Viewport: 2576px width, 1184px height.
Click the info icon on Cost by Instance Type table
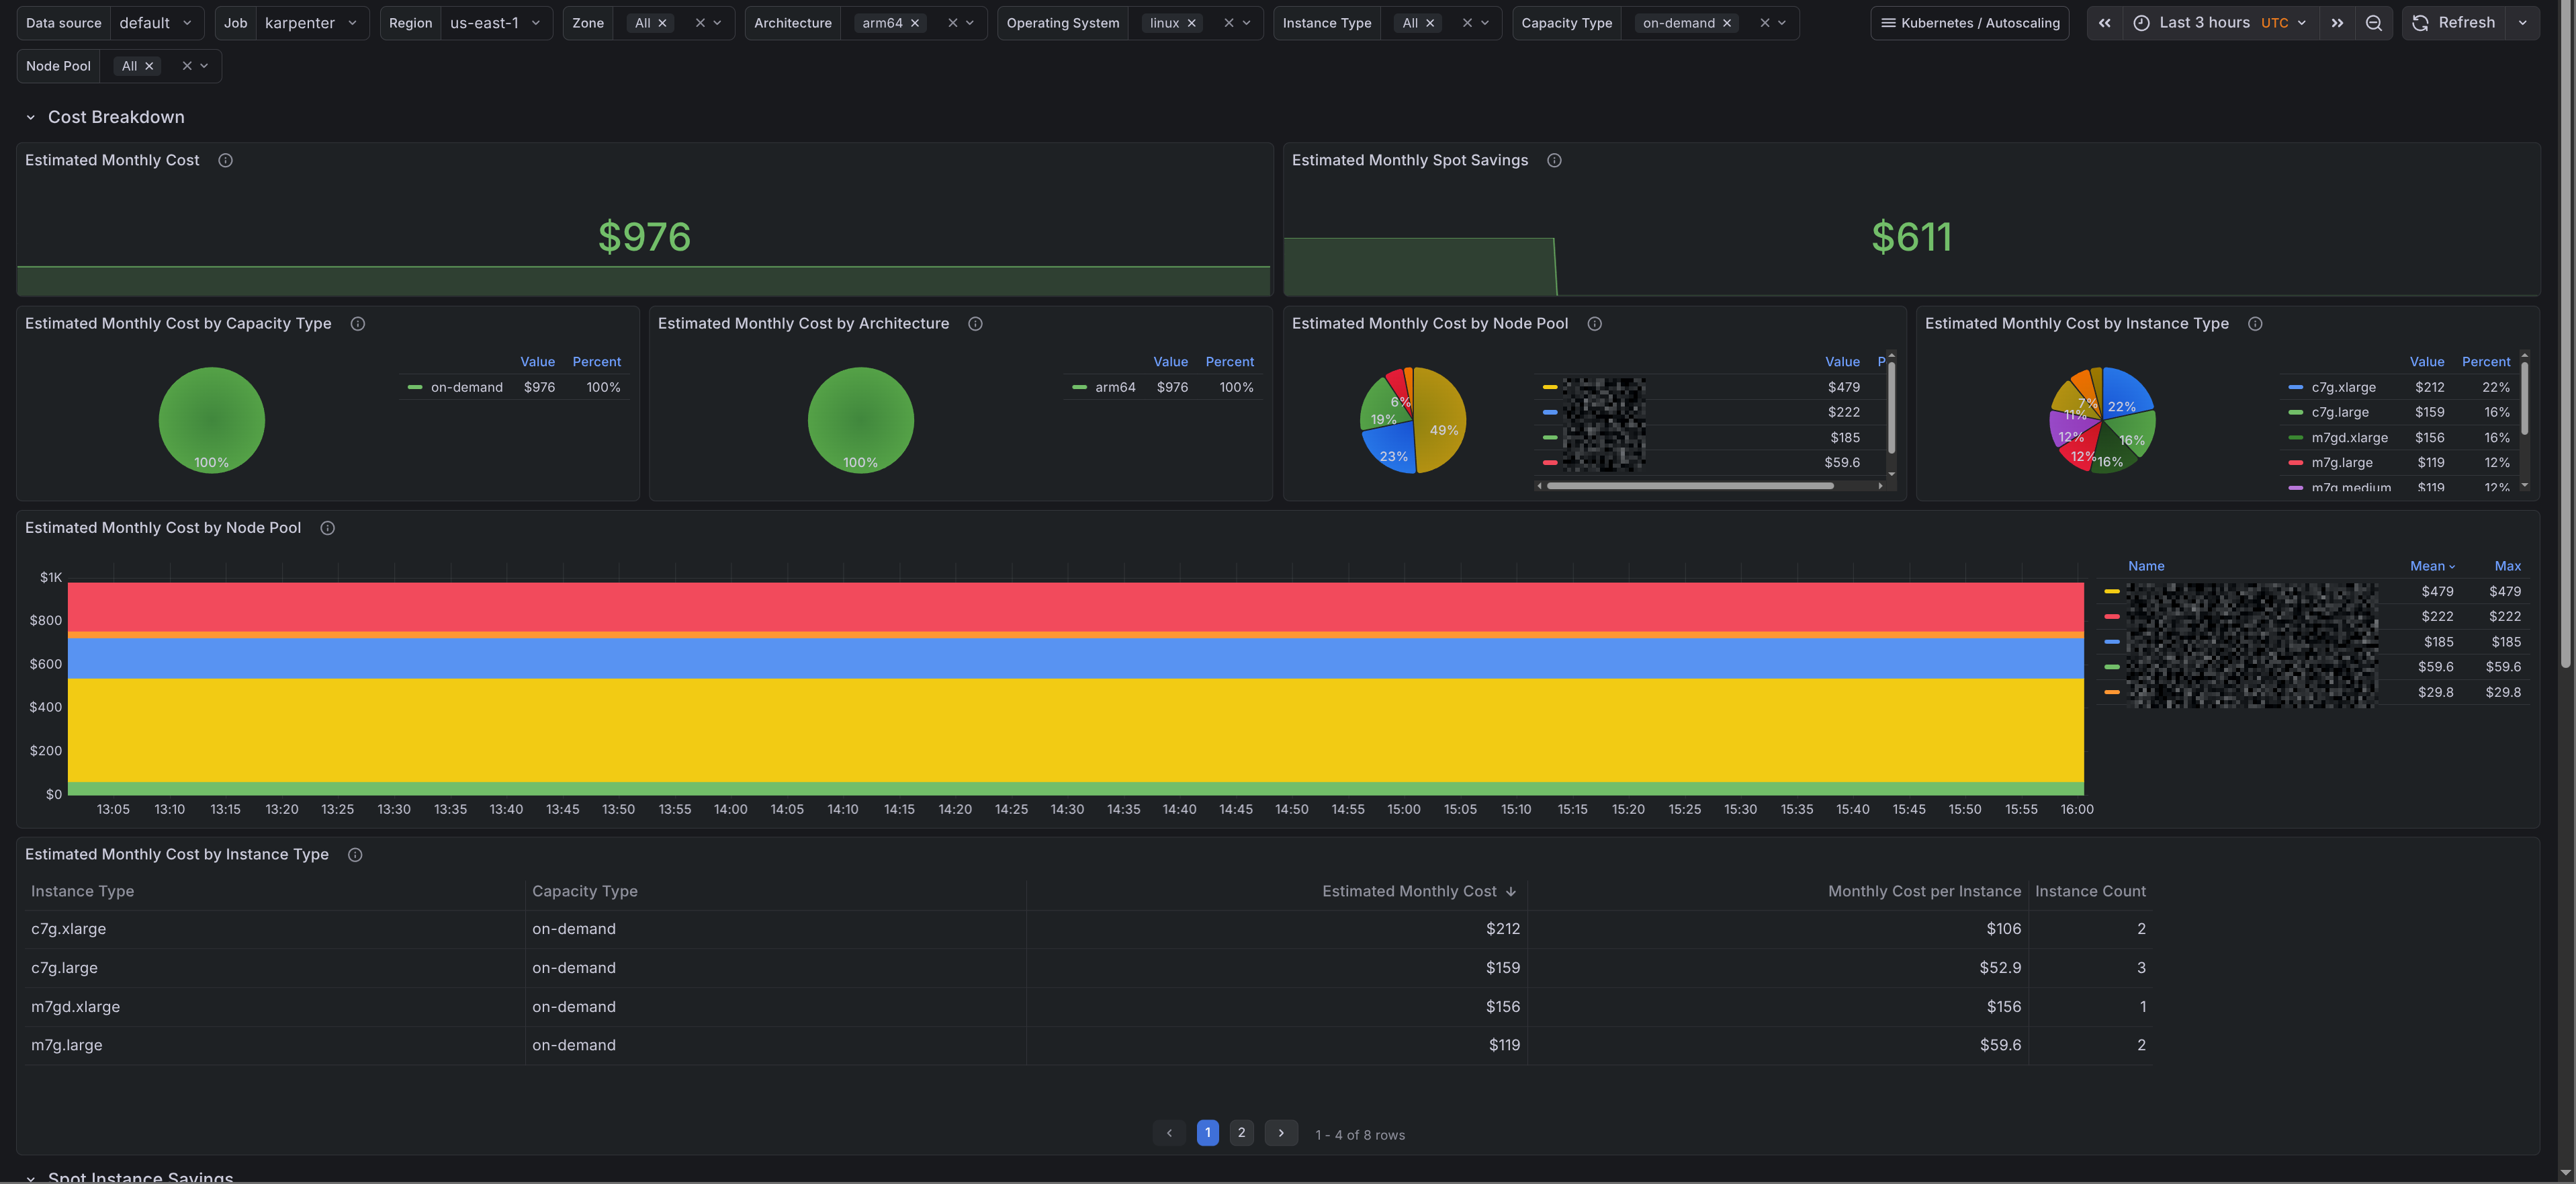point(355,855)
